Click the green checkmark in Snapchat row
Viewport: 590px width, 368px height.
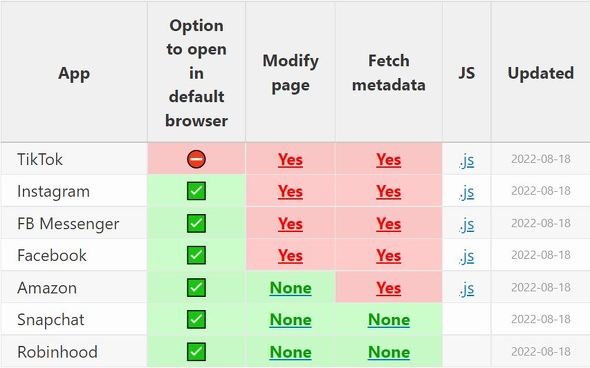pyautogui.click(x=196, y=319)
